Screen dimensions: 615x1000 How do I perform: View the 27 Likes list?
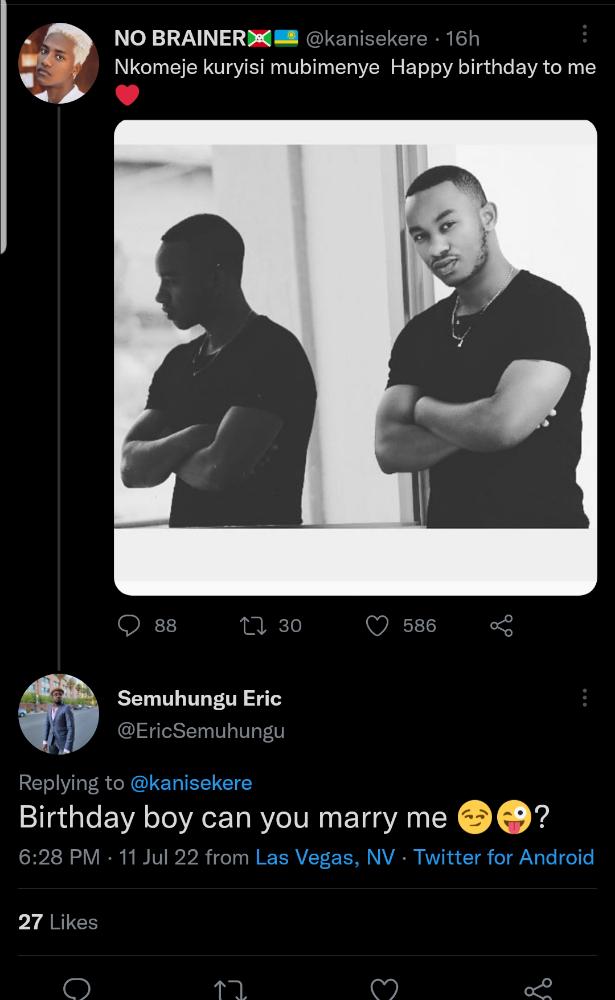[58, 922]
